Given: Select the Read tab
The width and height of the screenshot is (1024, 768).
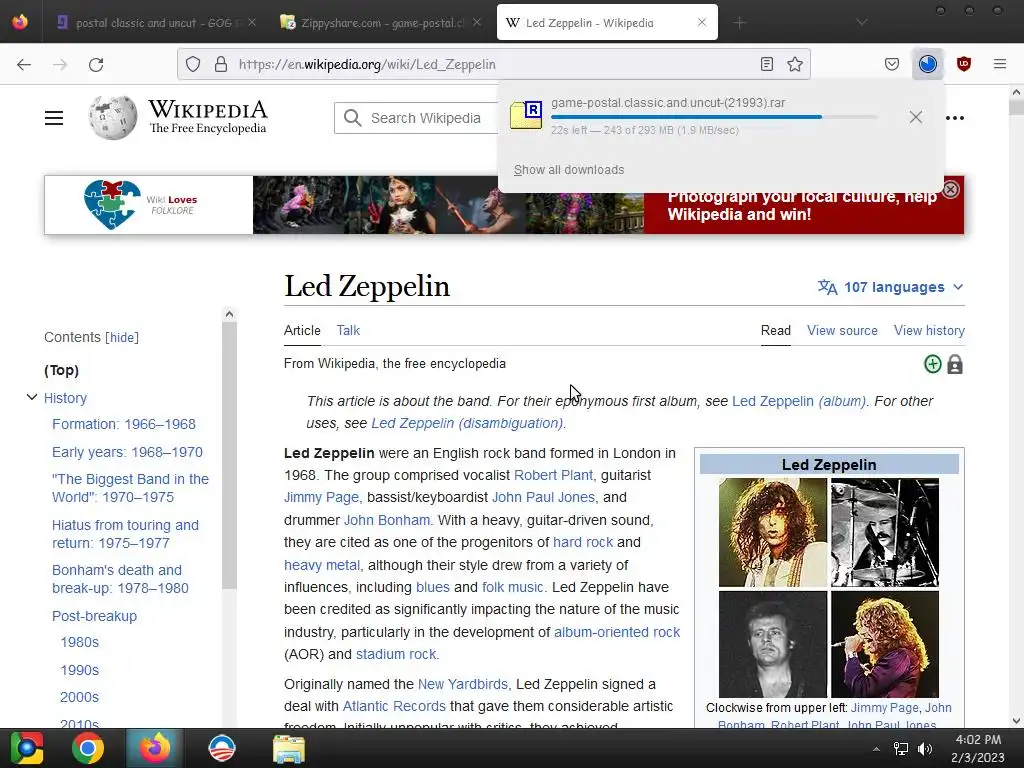Looking at the screenshot, I should [x=776, y=330].
